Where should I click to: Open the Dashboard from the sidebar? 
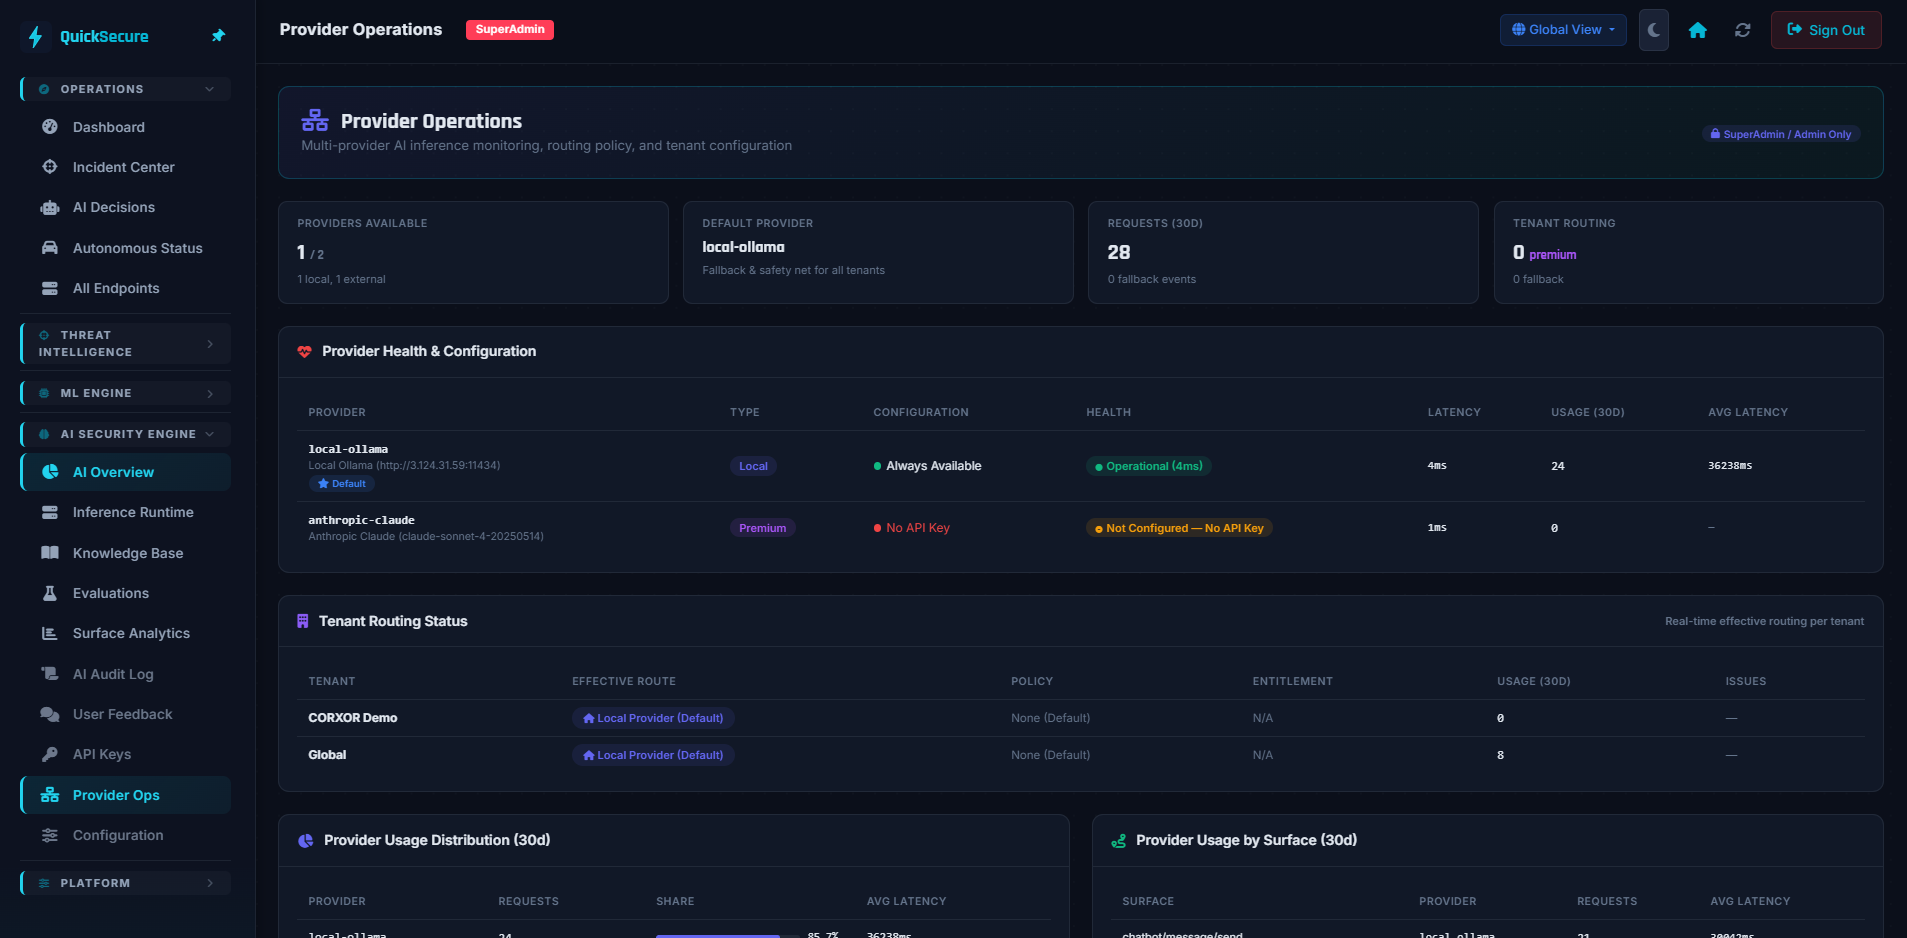pyautogui.click(x=108, y=127)
